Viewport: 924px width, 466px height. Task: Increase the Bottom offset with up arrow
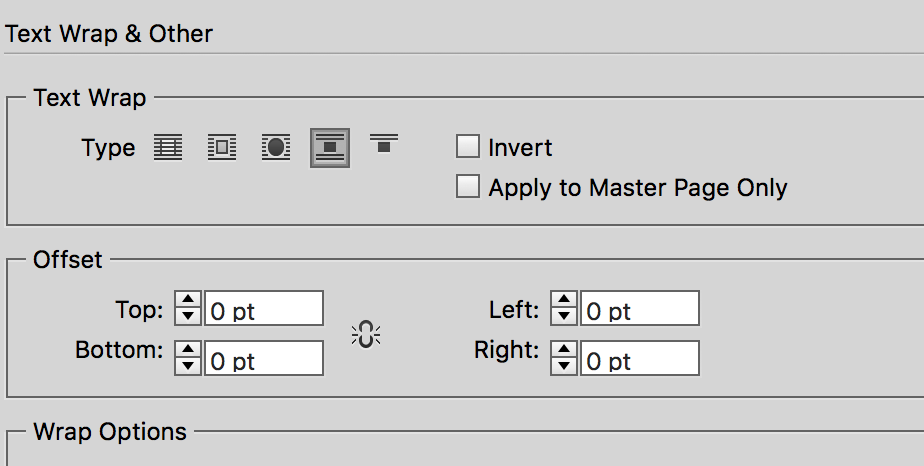click(188, 351)
